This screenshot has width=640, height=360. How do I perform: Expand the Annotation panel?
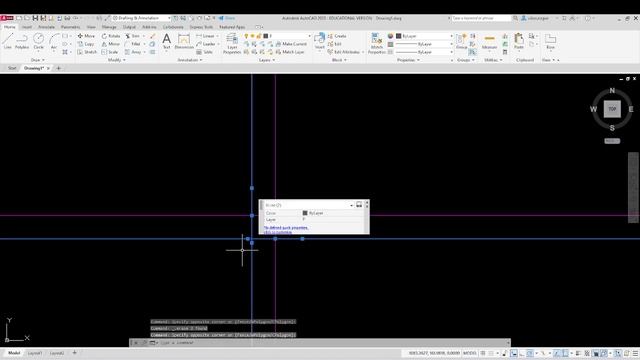click(190, 60)
